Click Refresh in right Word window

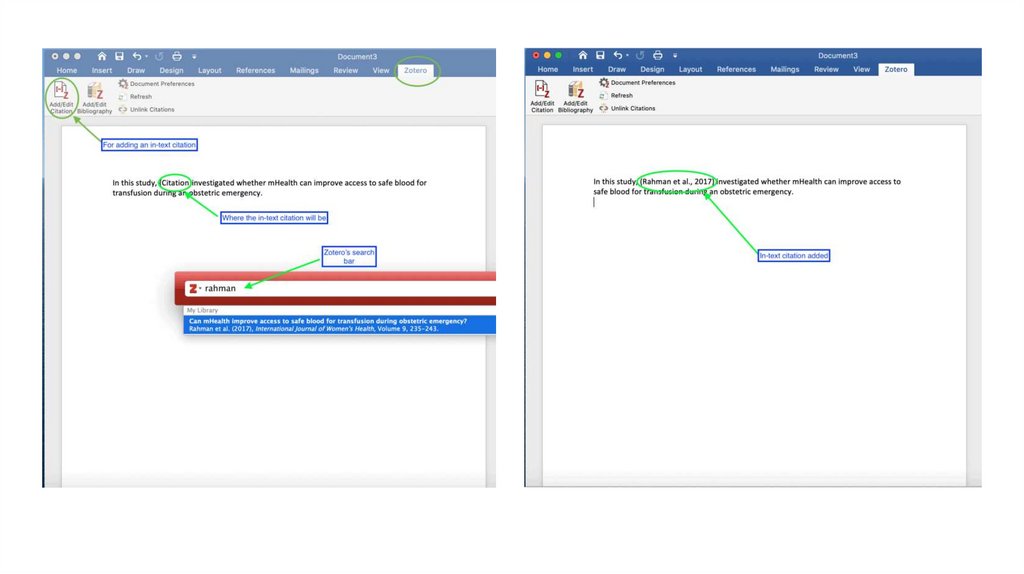pyautogui.click(x=616, y=95)
